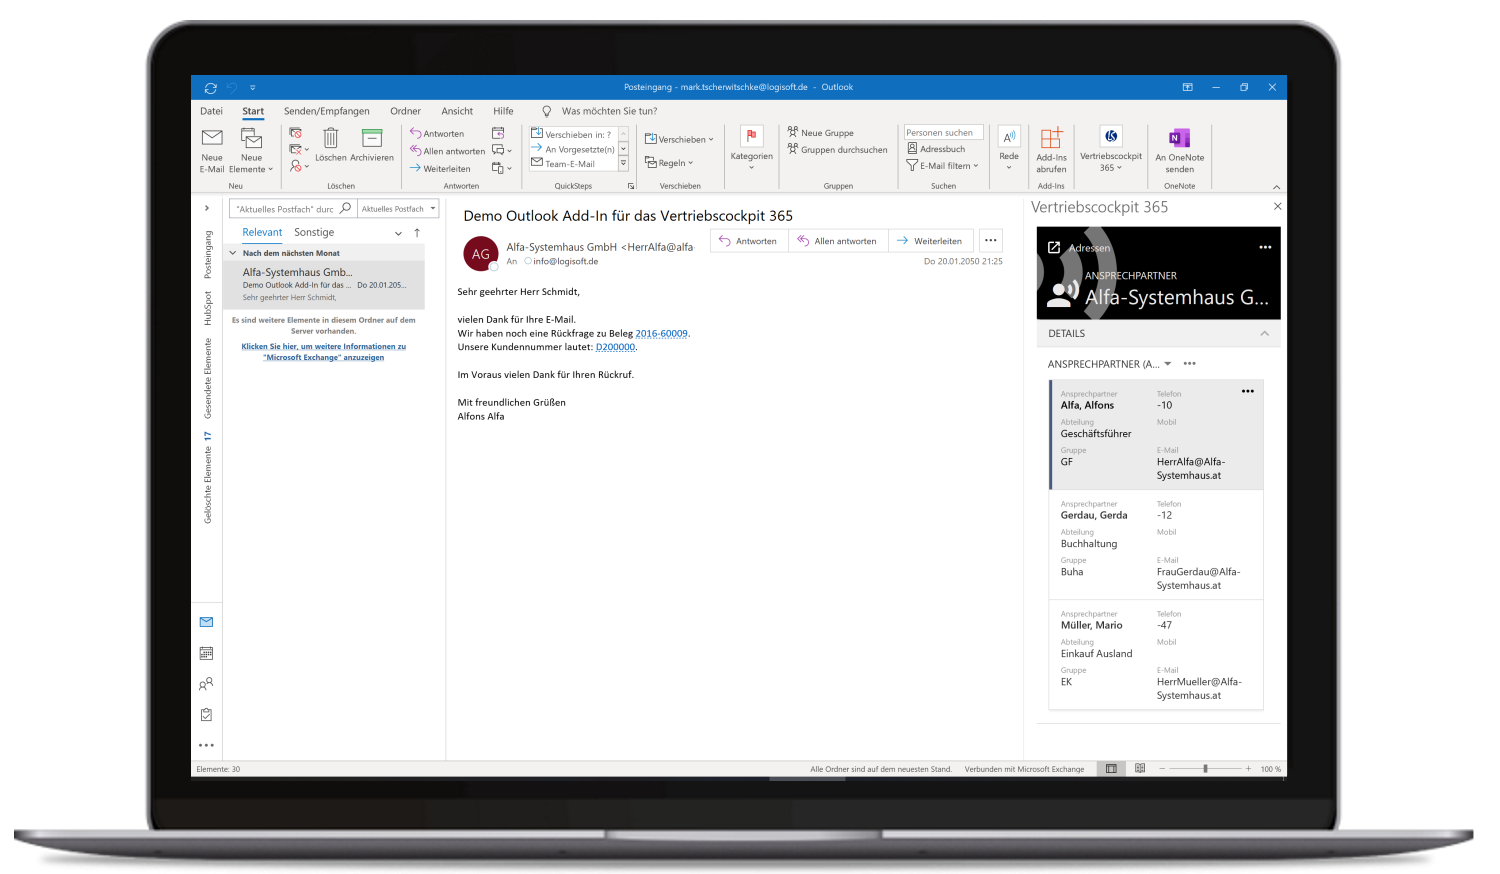
Task: Select the Gerdau, Gerda contact card
Action: click(1156, 544)
